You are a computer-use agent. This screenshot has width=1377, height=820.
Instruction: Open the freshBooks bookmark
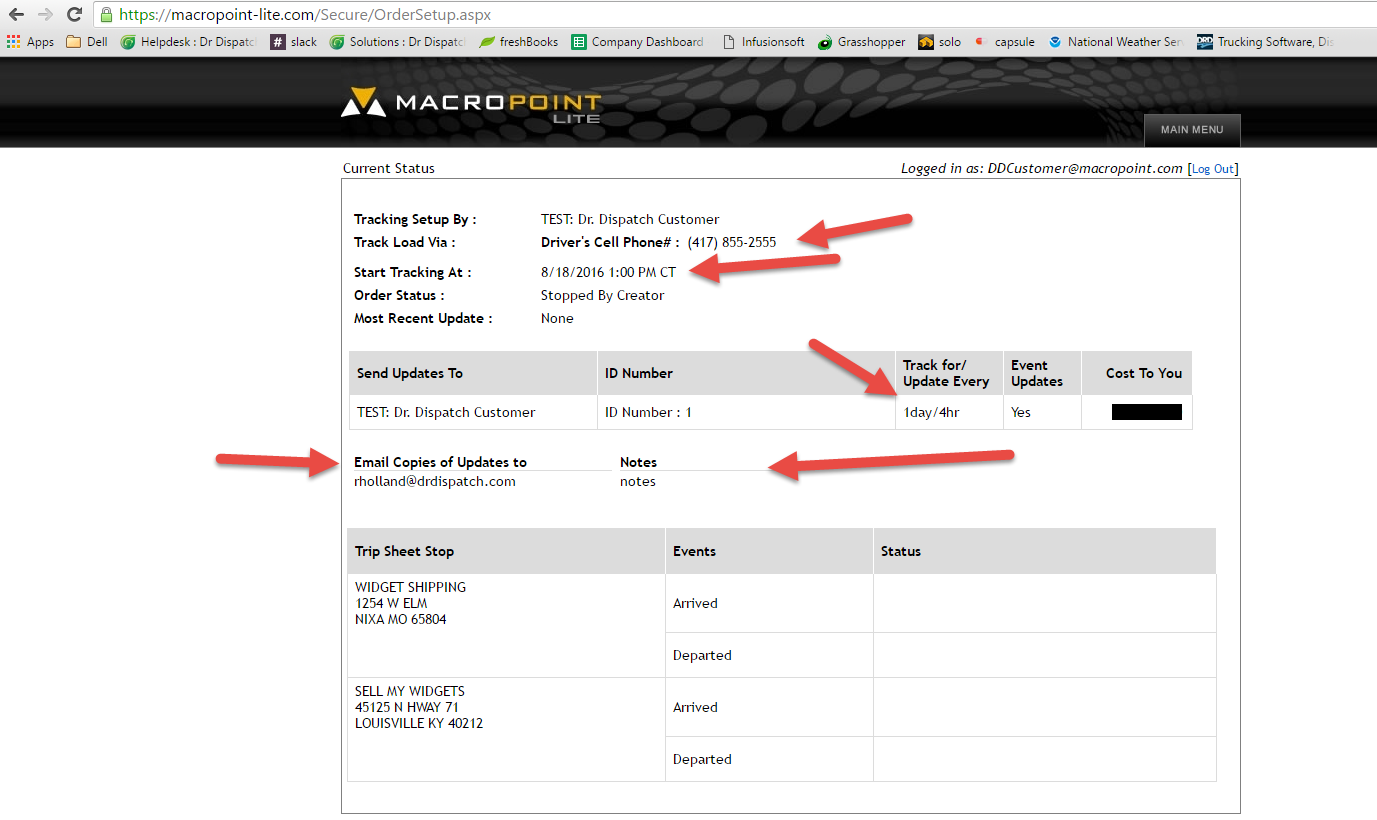(x=519, y=42)
